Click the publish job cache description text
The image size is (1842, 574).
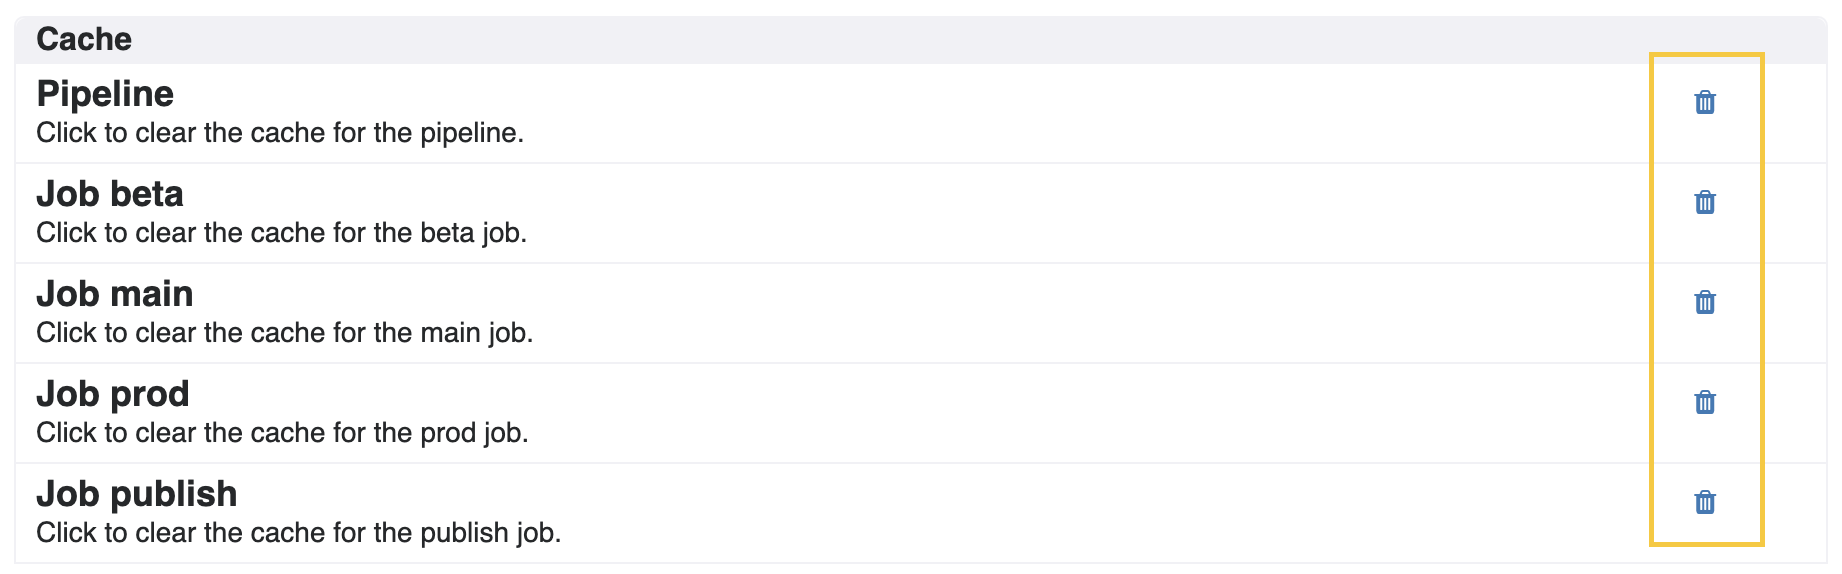pyautogui.click(x=299, y=533)
